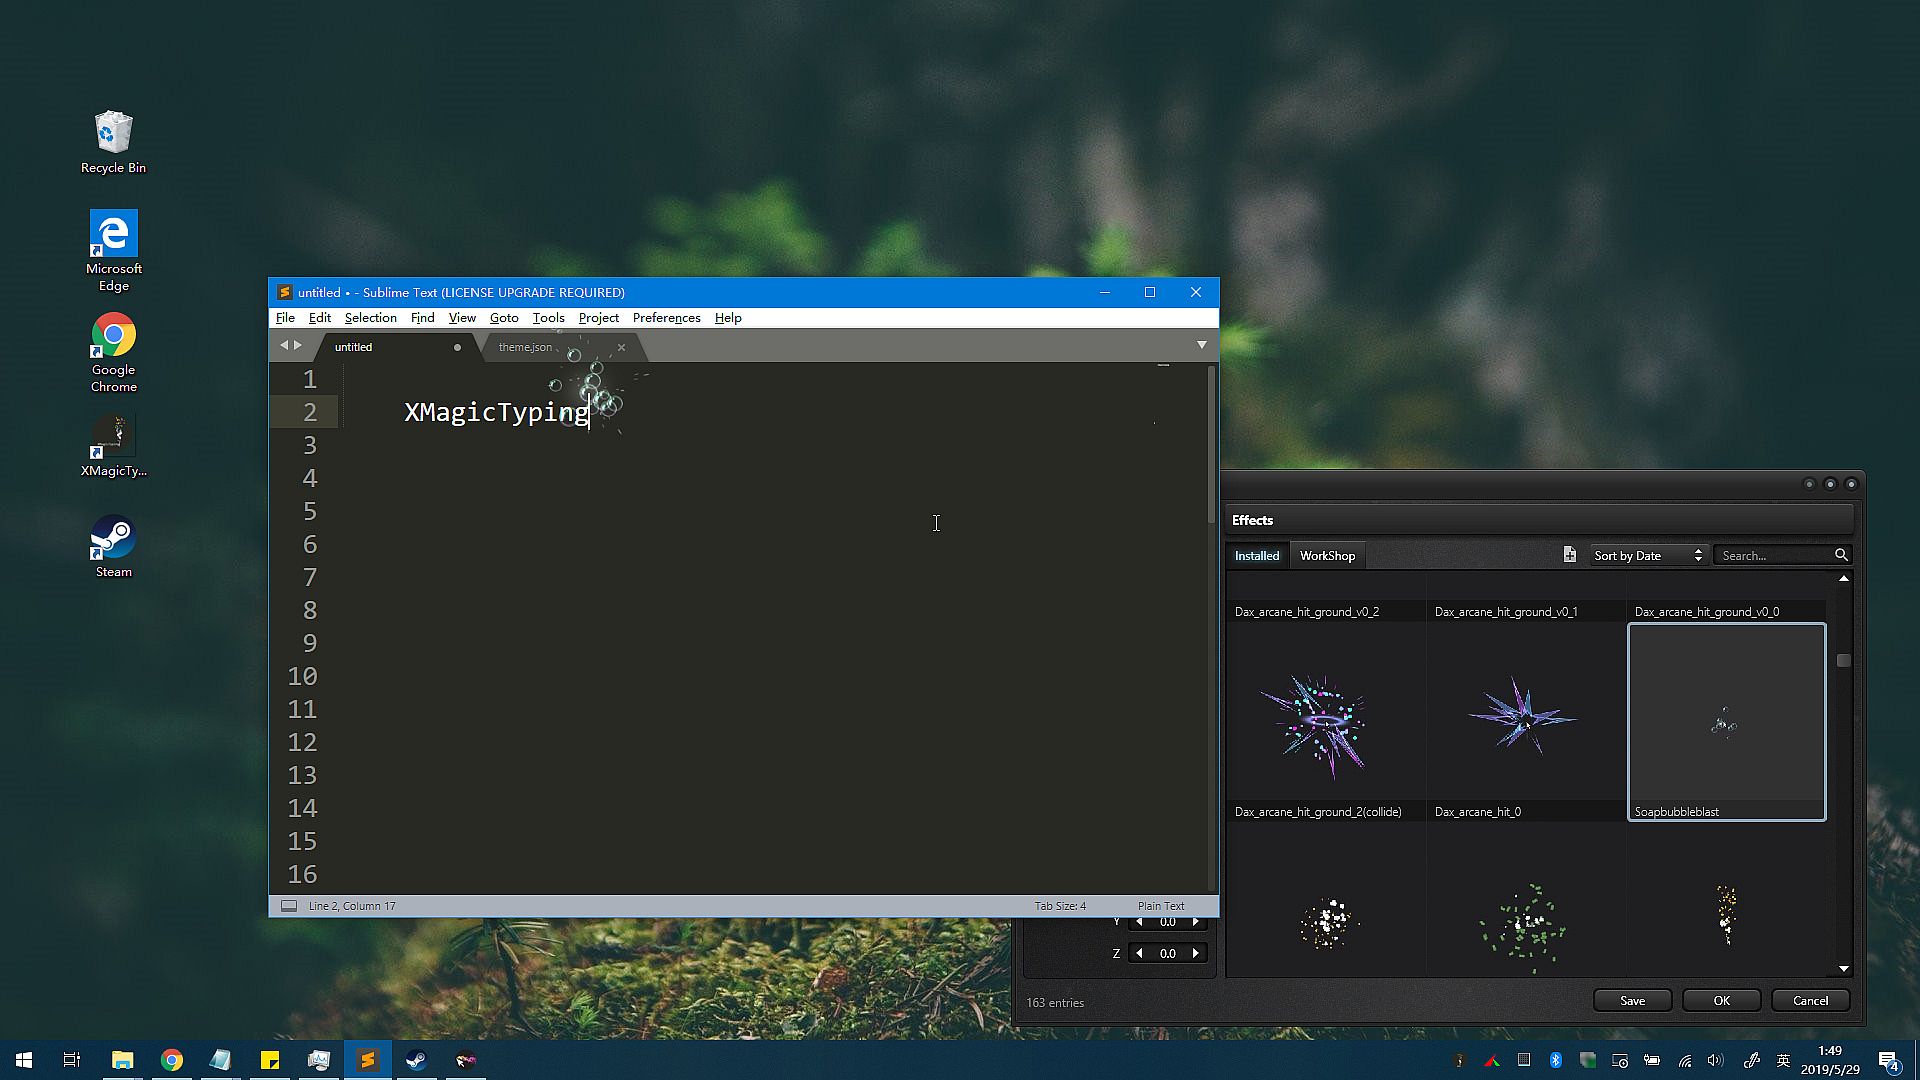The width and height of the screenshot is (1920, 1080).
Task: Open Plain Text syntax selector
Action: 1160,906
